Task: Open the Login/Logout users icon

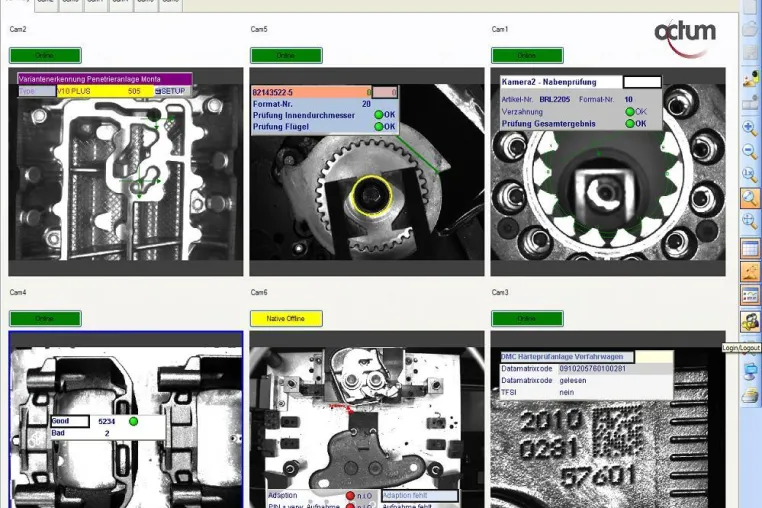Action: tap(750, 321)
